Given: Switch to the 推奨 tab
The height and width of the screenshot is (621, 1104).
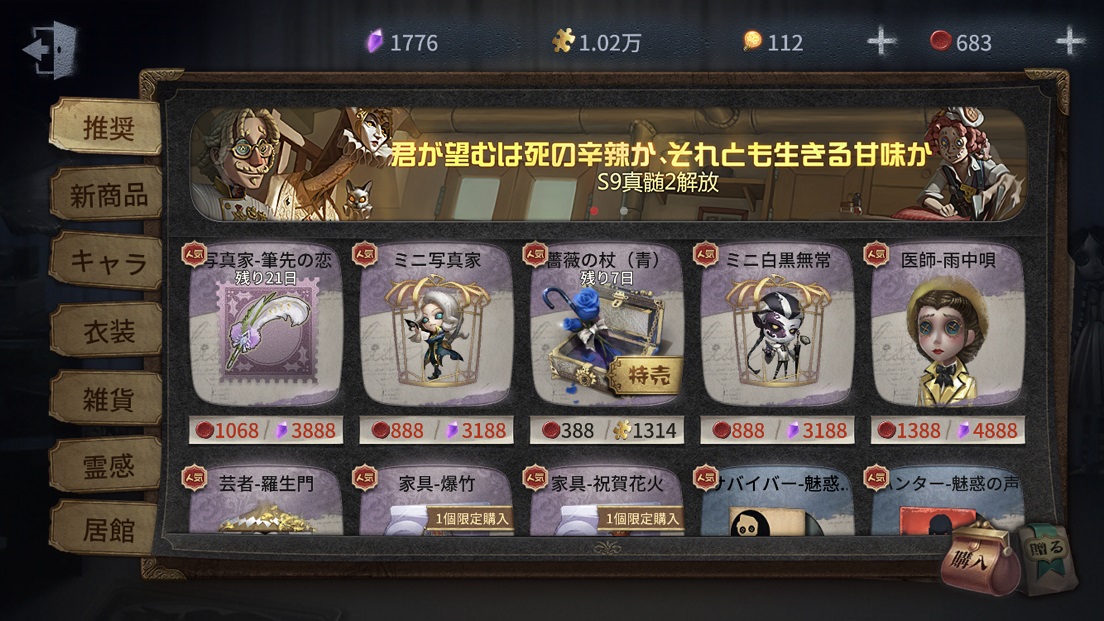Looking at the screenshot, I should 107,127.
